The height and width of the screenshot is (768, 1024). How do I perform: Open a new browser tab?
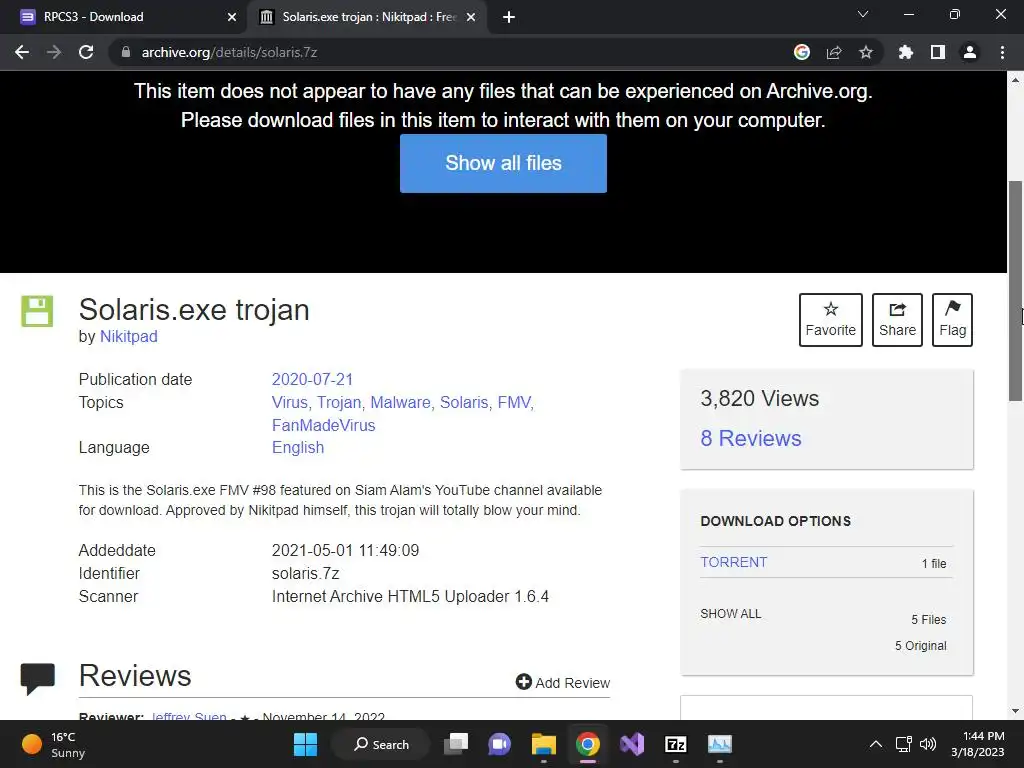tap(509, 18)
